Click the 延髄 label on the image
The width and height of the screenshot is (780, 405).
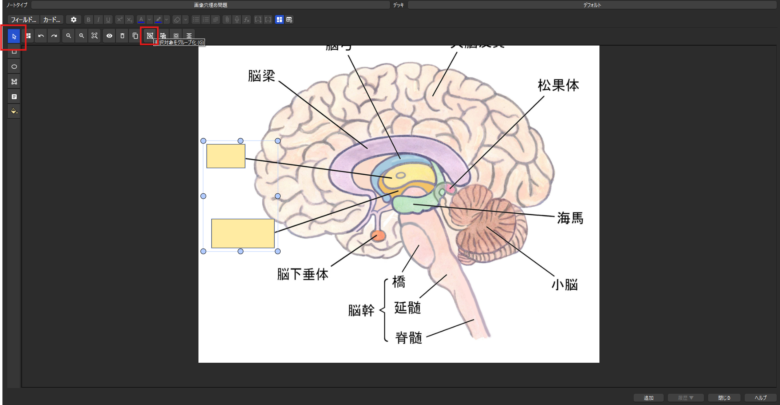[407, 307]
